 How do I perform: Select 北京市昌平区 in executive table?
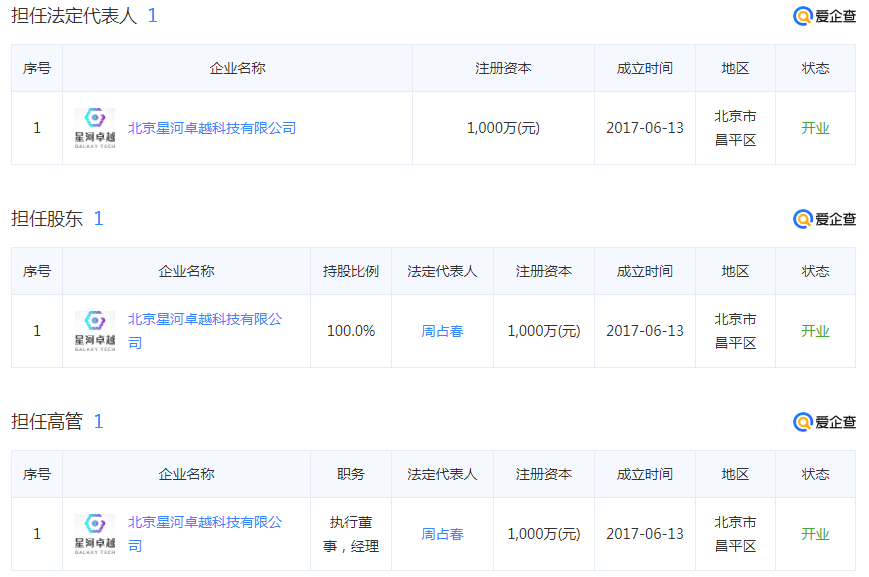735,534
